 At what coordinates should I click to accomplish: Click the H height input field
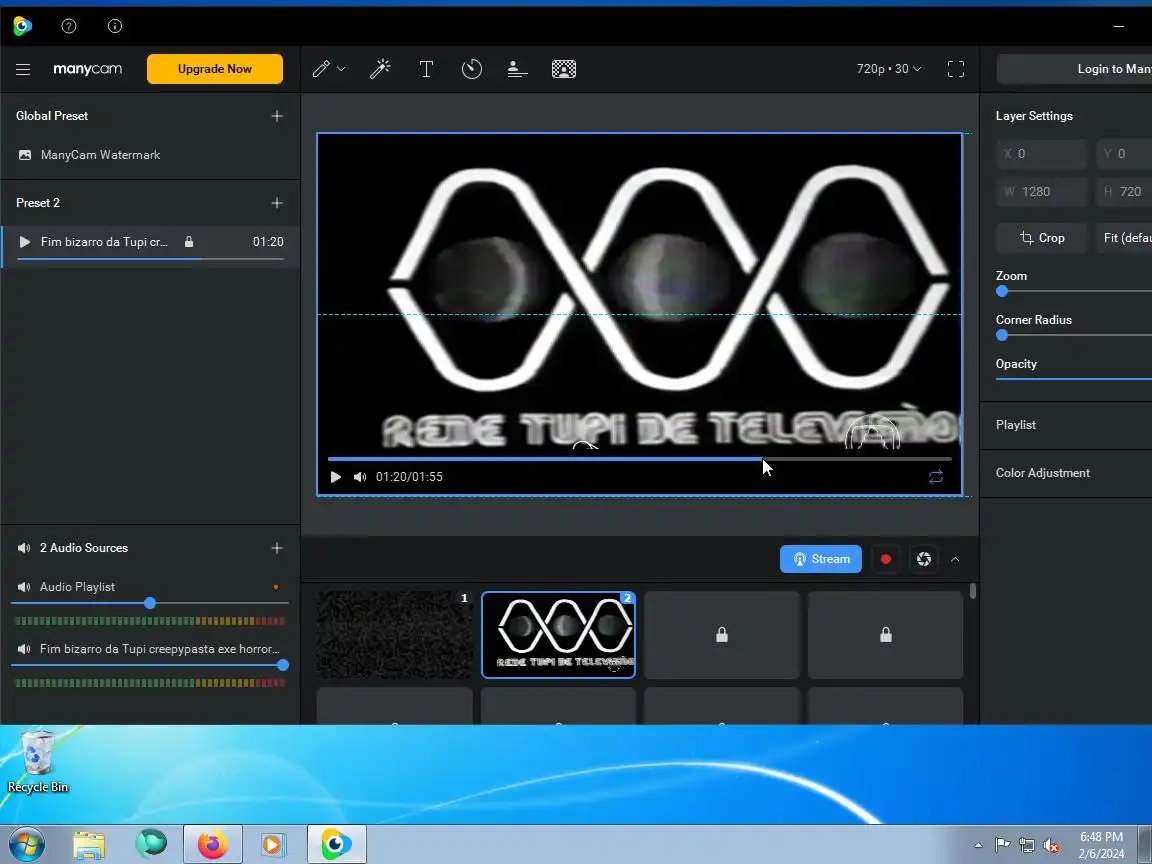1124,192
